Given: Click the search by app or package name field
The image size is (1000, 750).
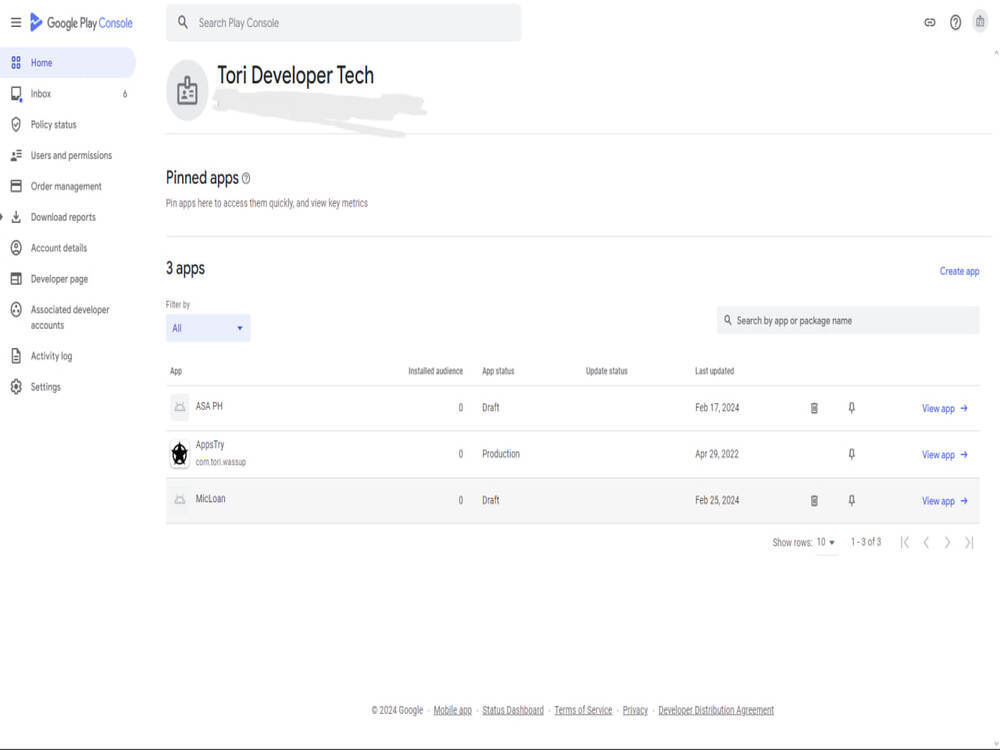Looking at the screenshot, I should coord(847,320).
